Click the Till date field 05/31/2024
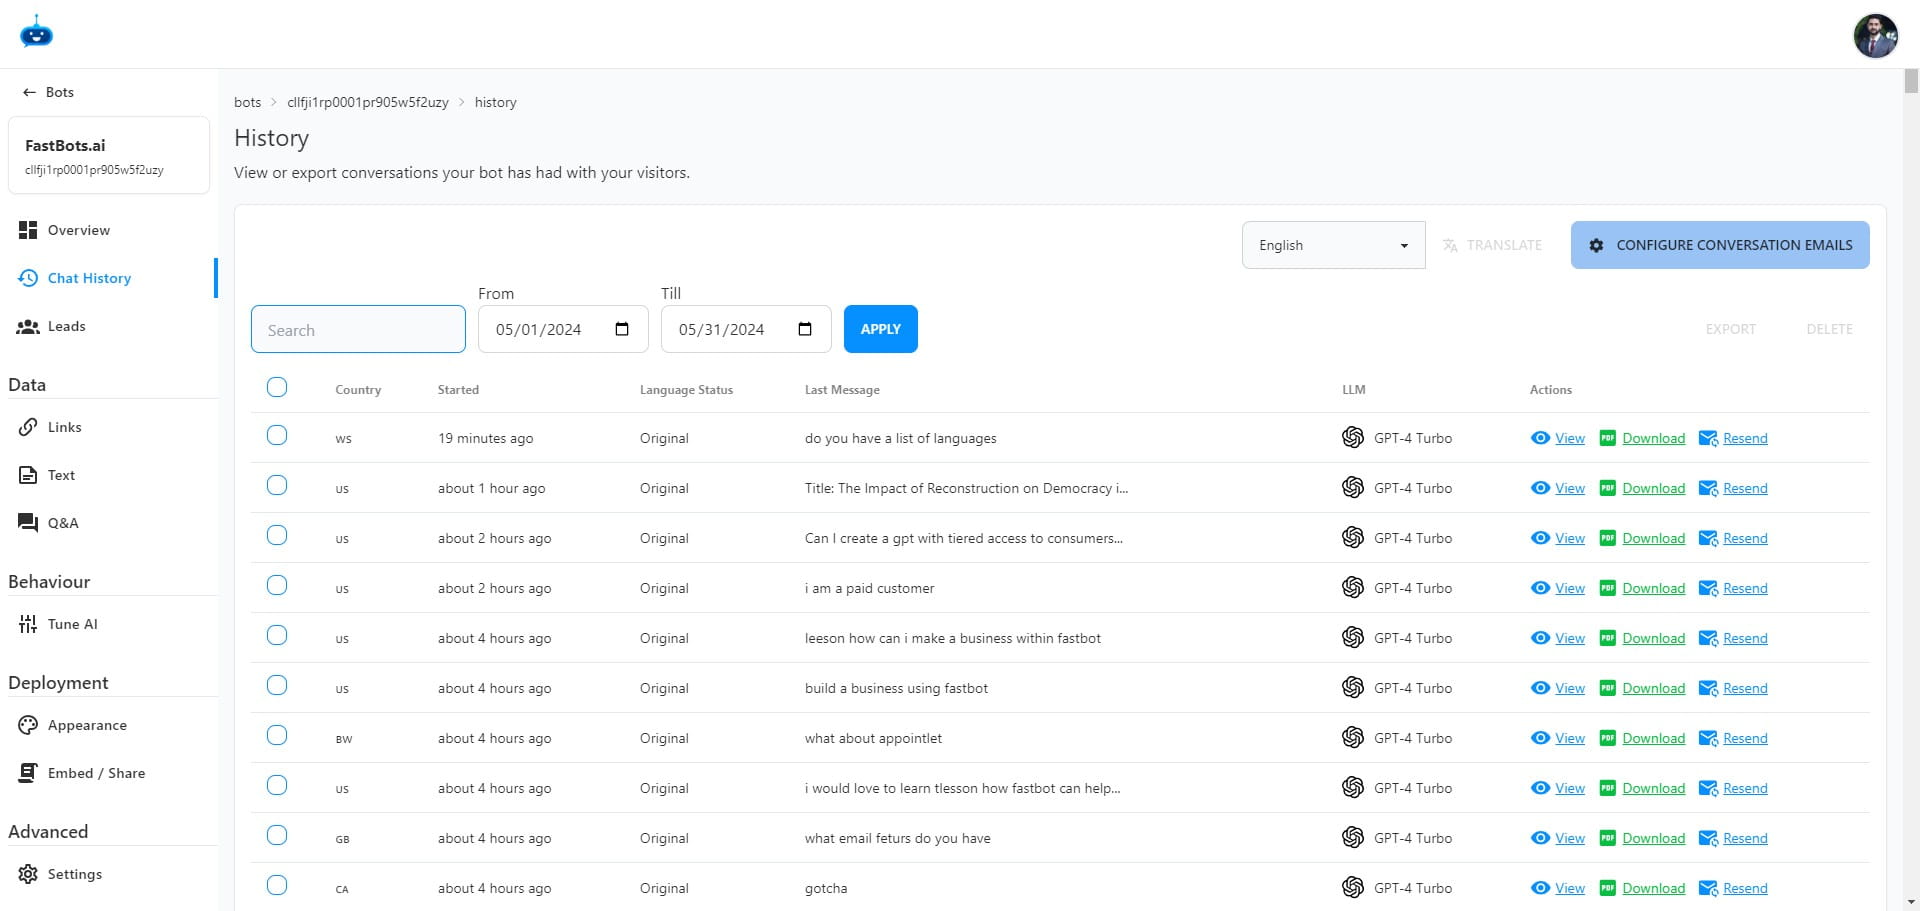 click(x=746, y=329)
